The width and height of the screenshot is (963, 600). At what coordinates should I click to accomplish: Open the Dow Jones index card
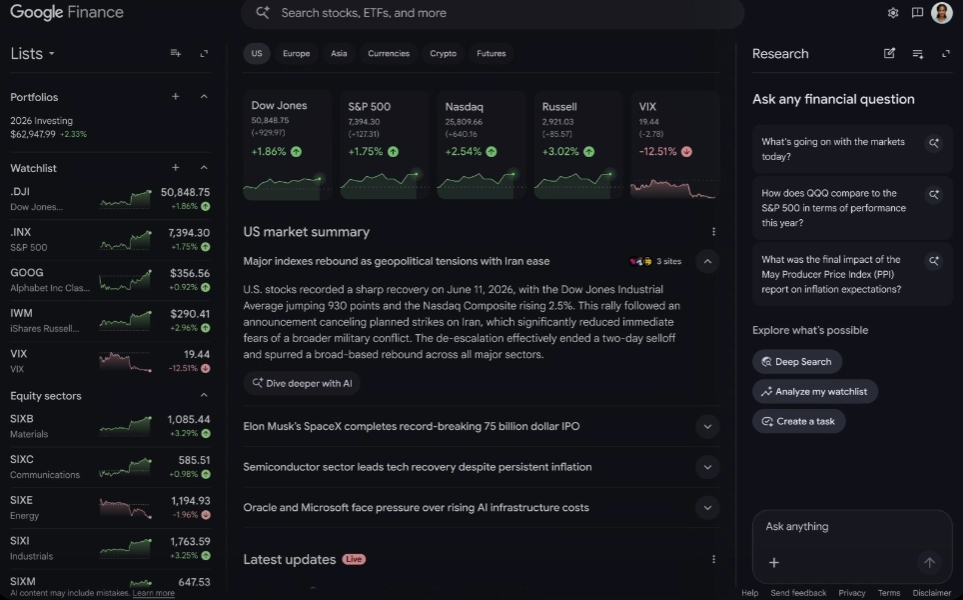(x=287, y=146)
